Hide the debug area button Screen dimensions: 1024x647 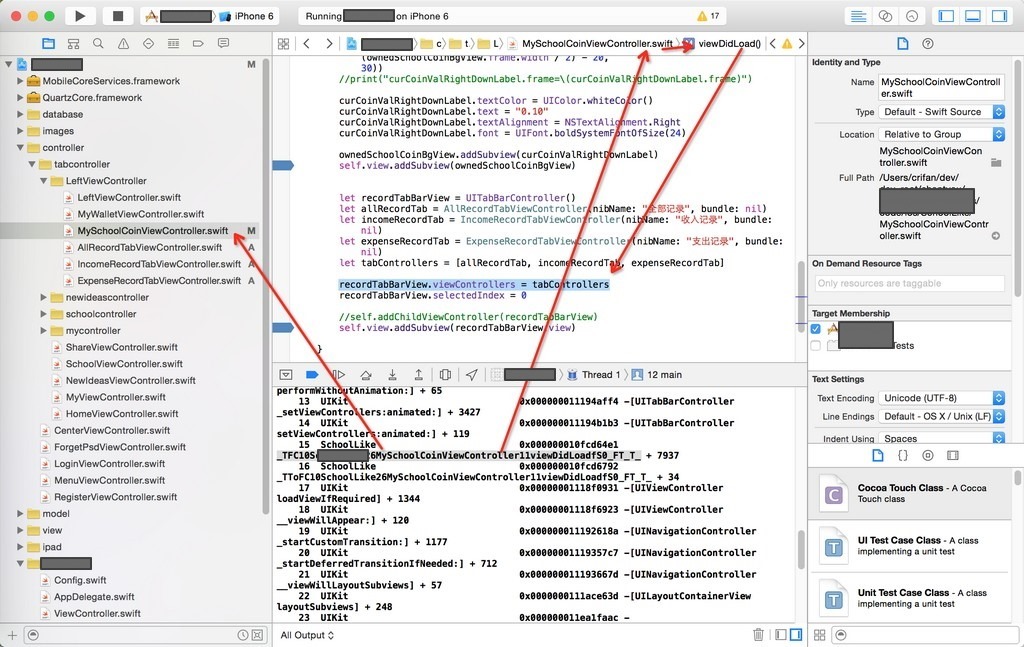285,375
